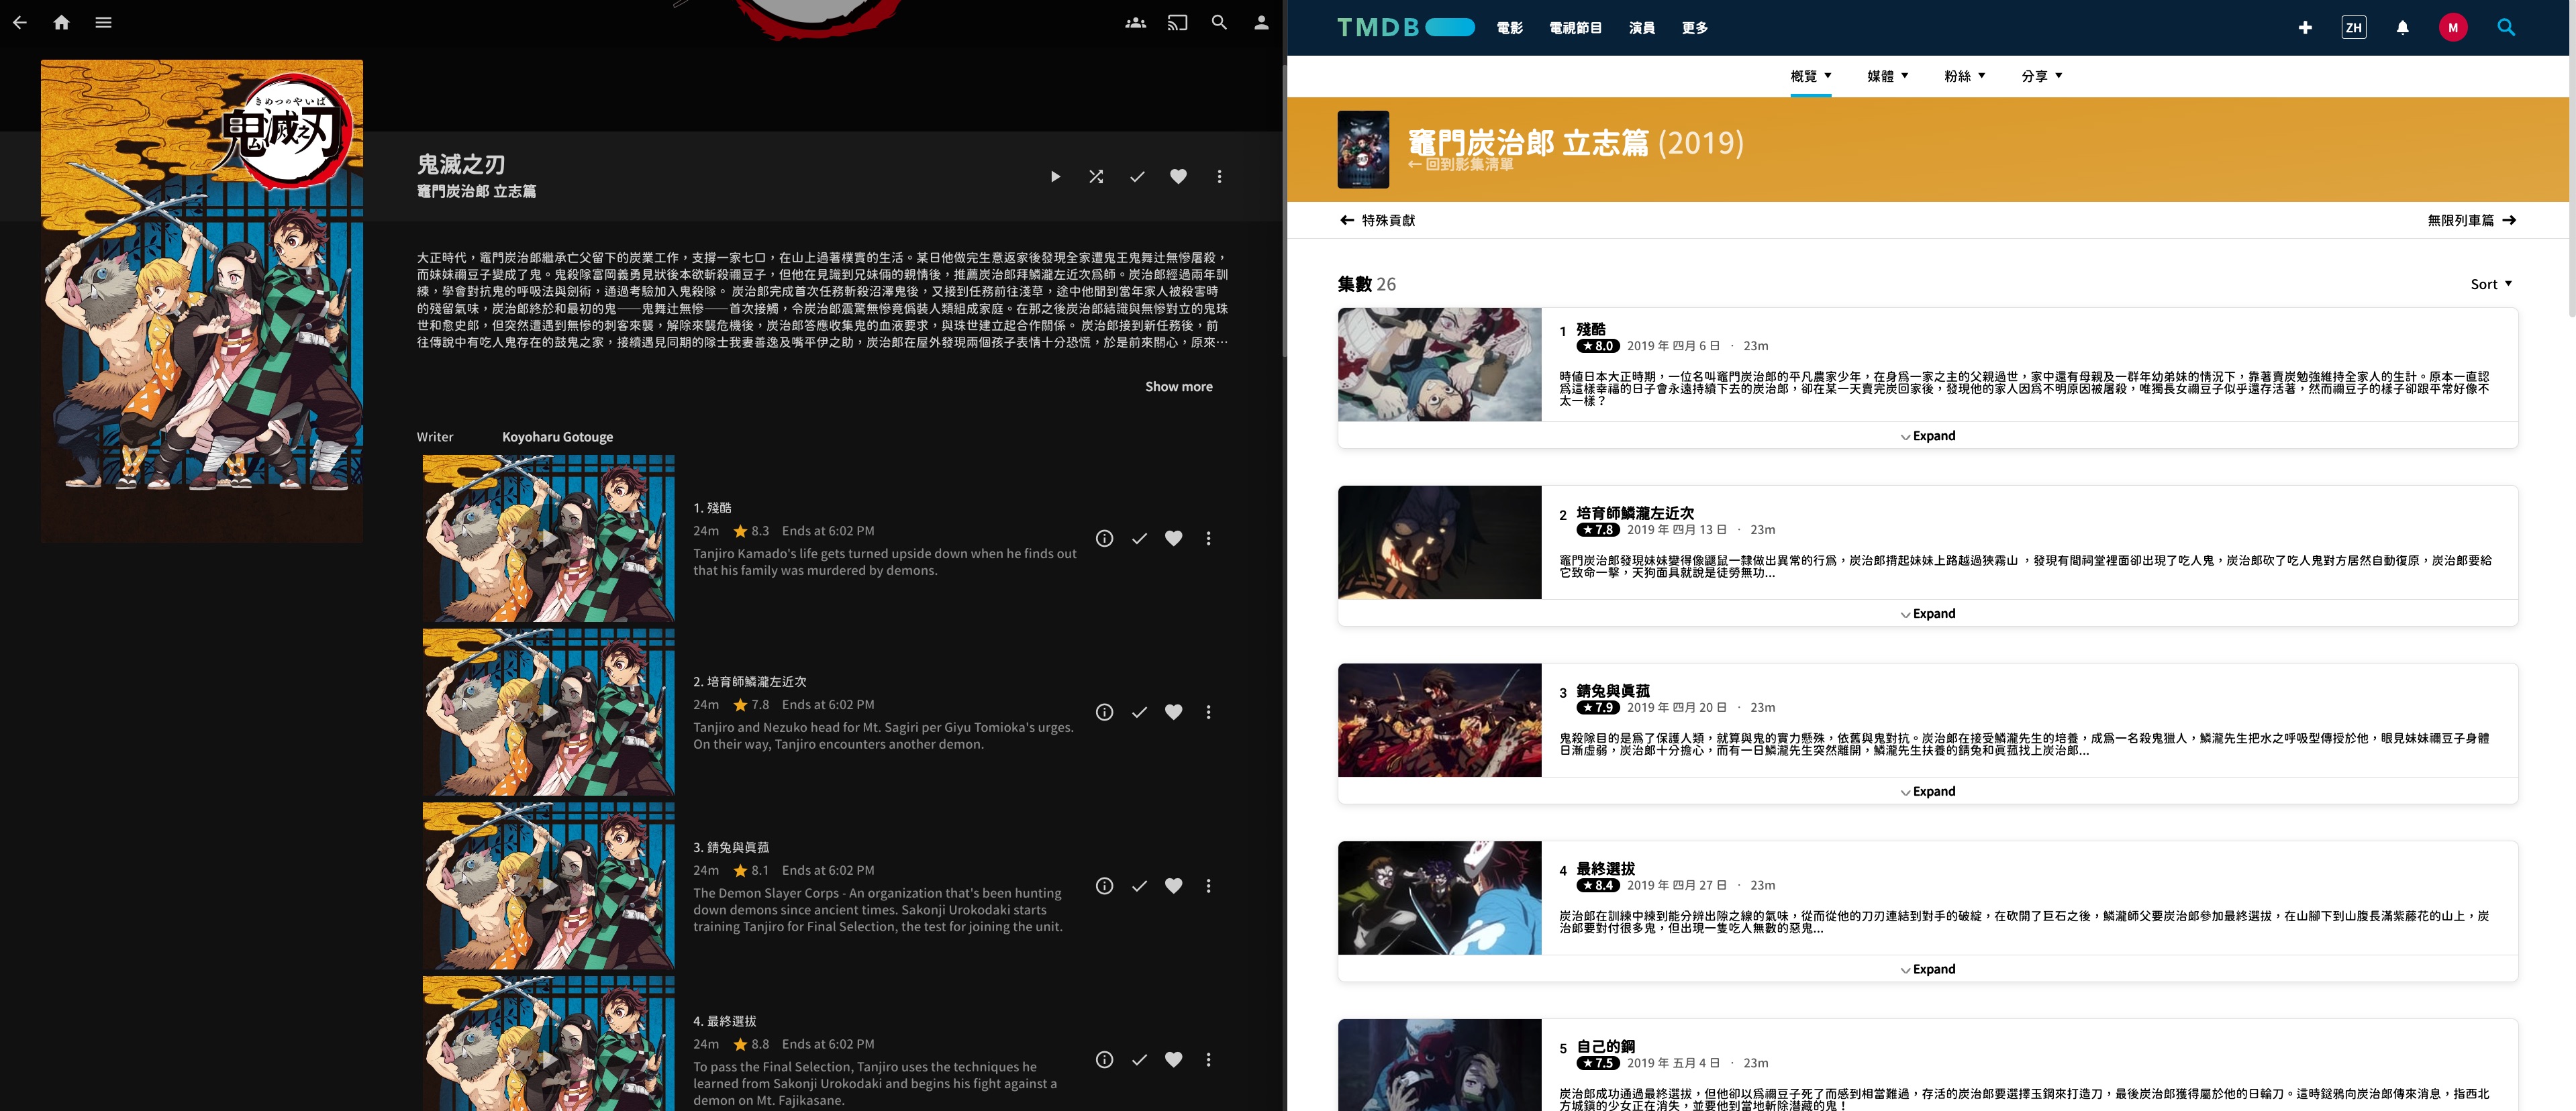Mark the whole season as played
This screenshot has width=2576, height=1111.
(x=1137, y=177)
